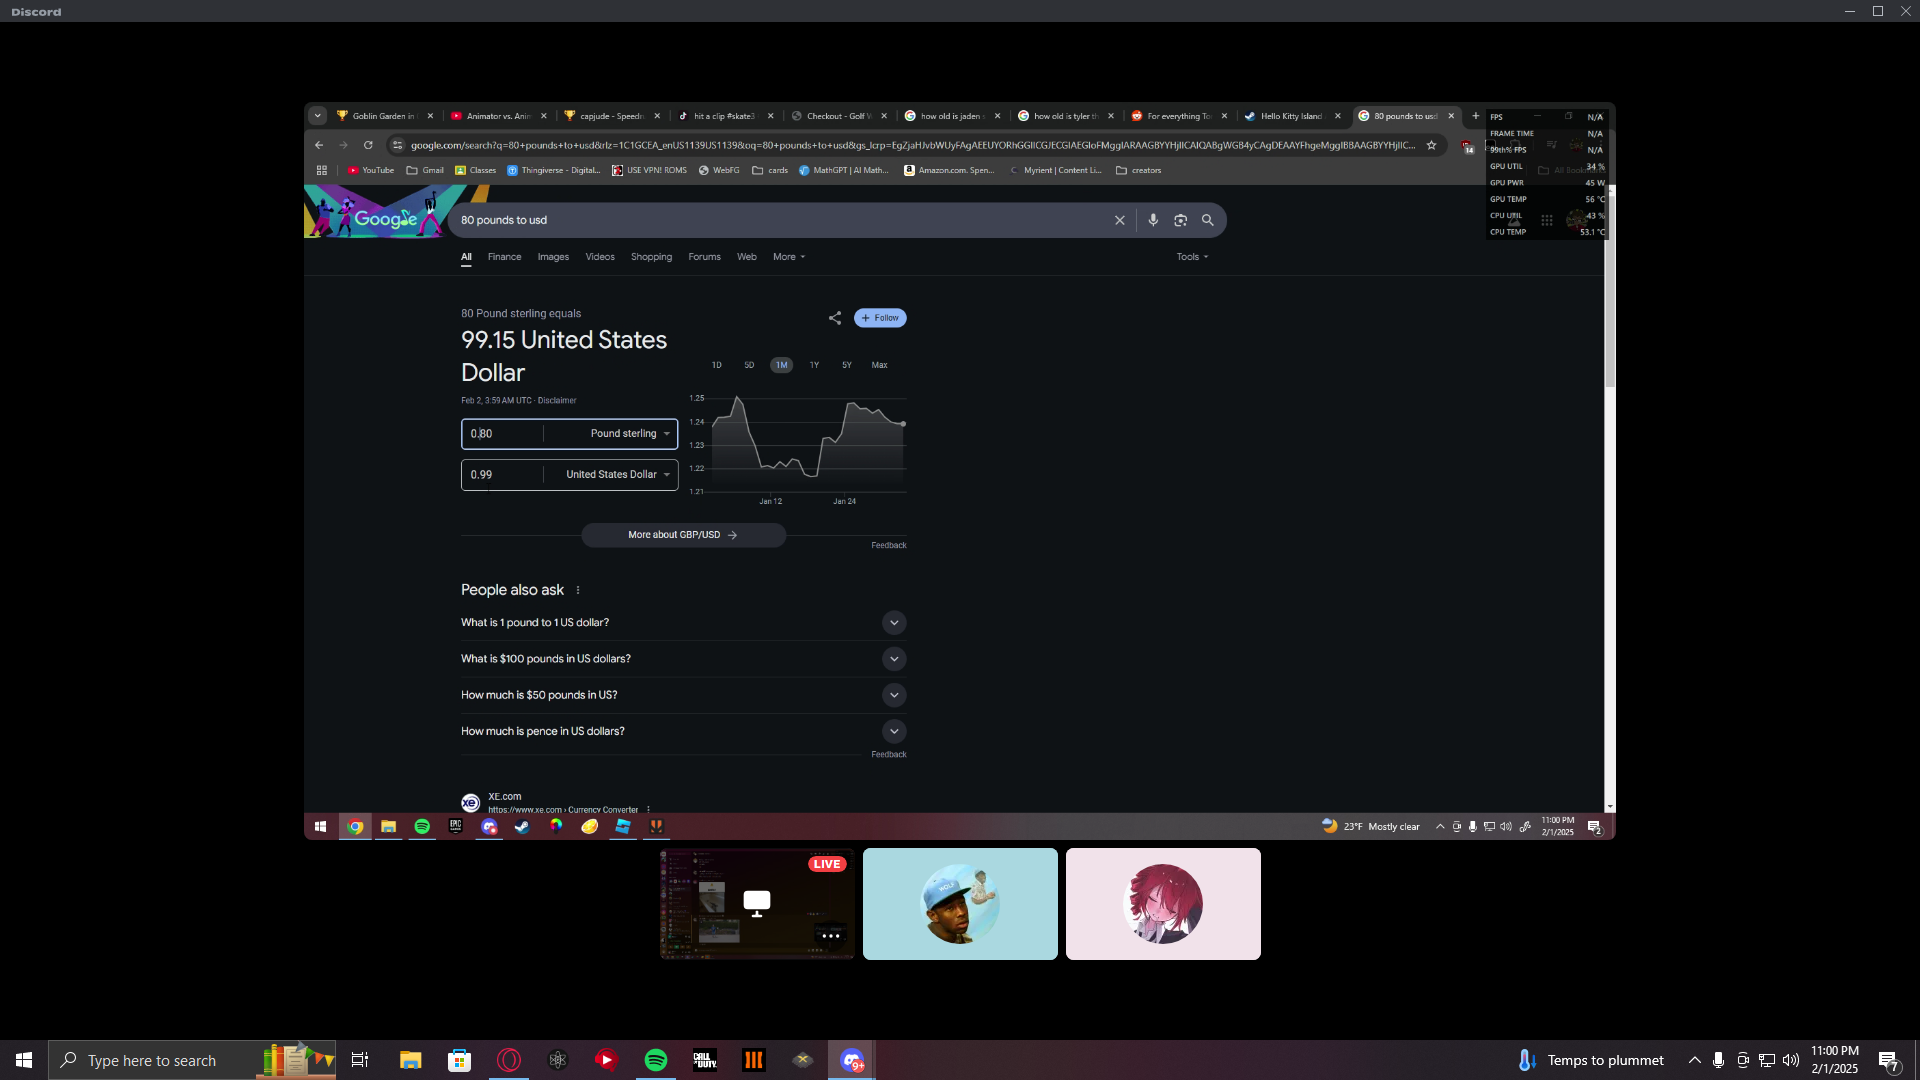This screenshot has width=1920, height=1080.
Task: Open Google Lens image search icon
Action: pyautogui.click(x=1180, y=220)
